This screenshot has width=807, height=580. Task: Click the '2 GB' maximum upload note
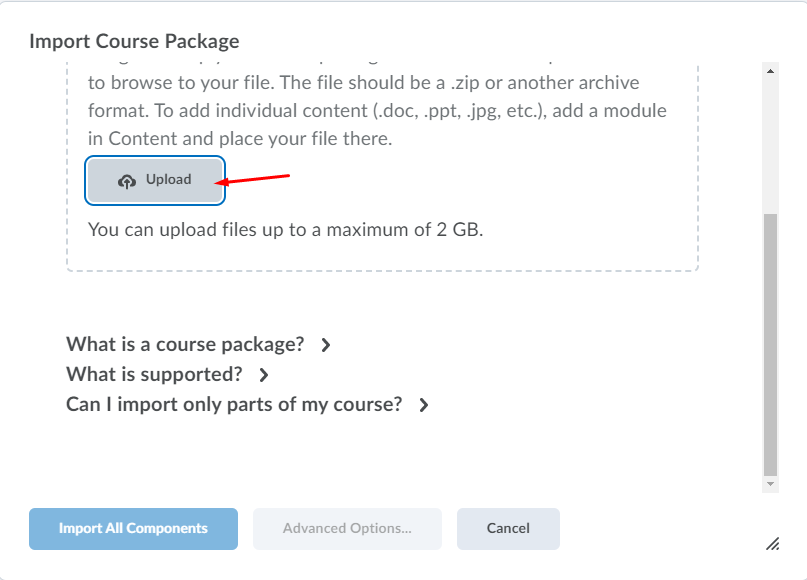285,229
